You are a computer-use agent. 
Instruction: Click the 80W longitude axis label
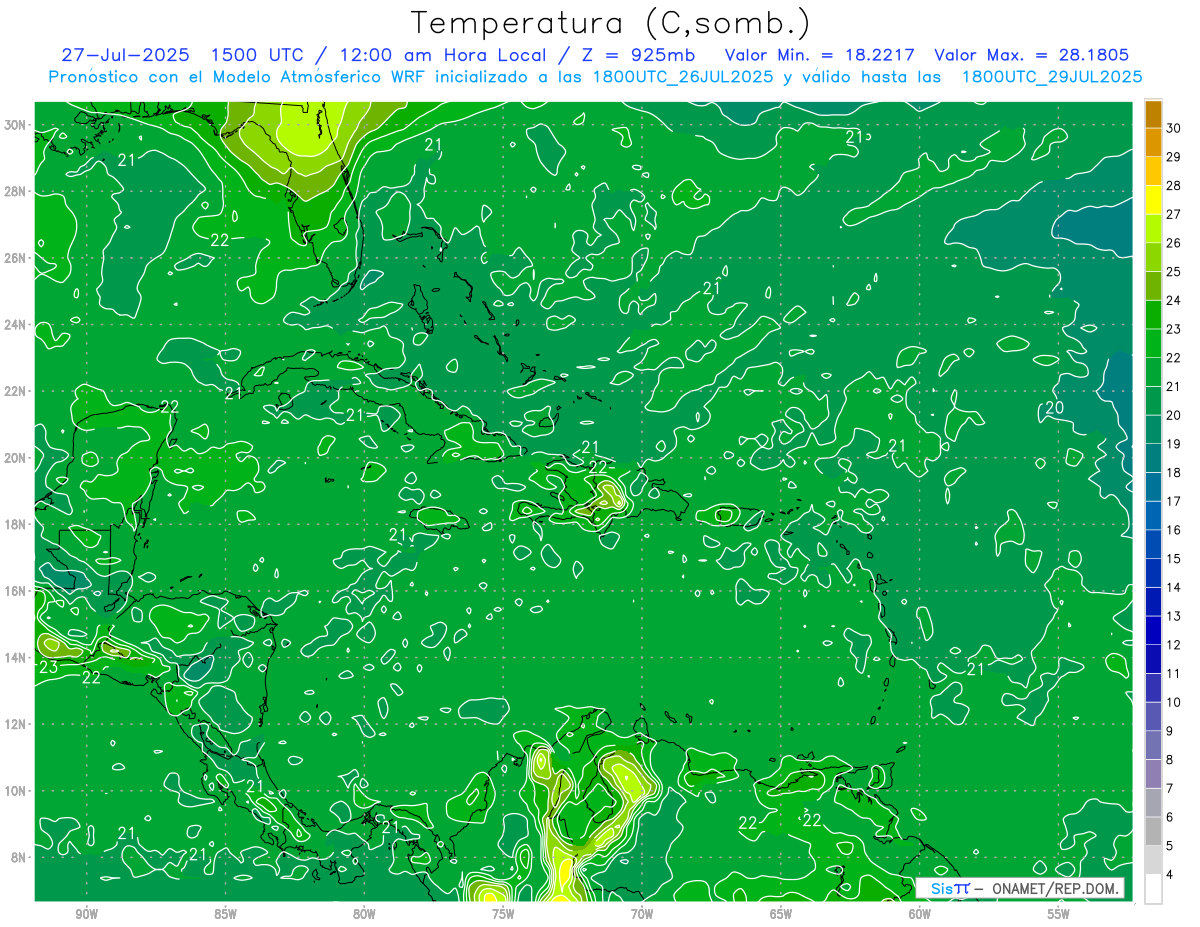(x=364, y=913)
